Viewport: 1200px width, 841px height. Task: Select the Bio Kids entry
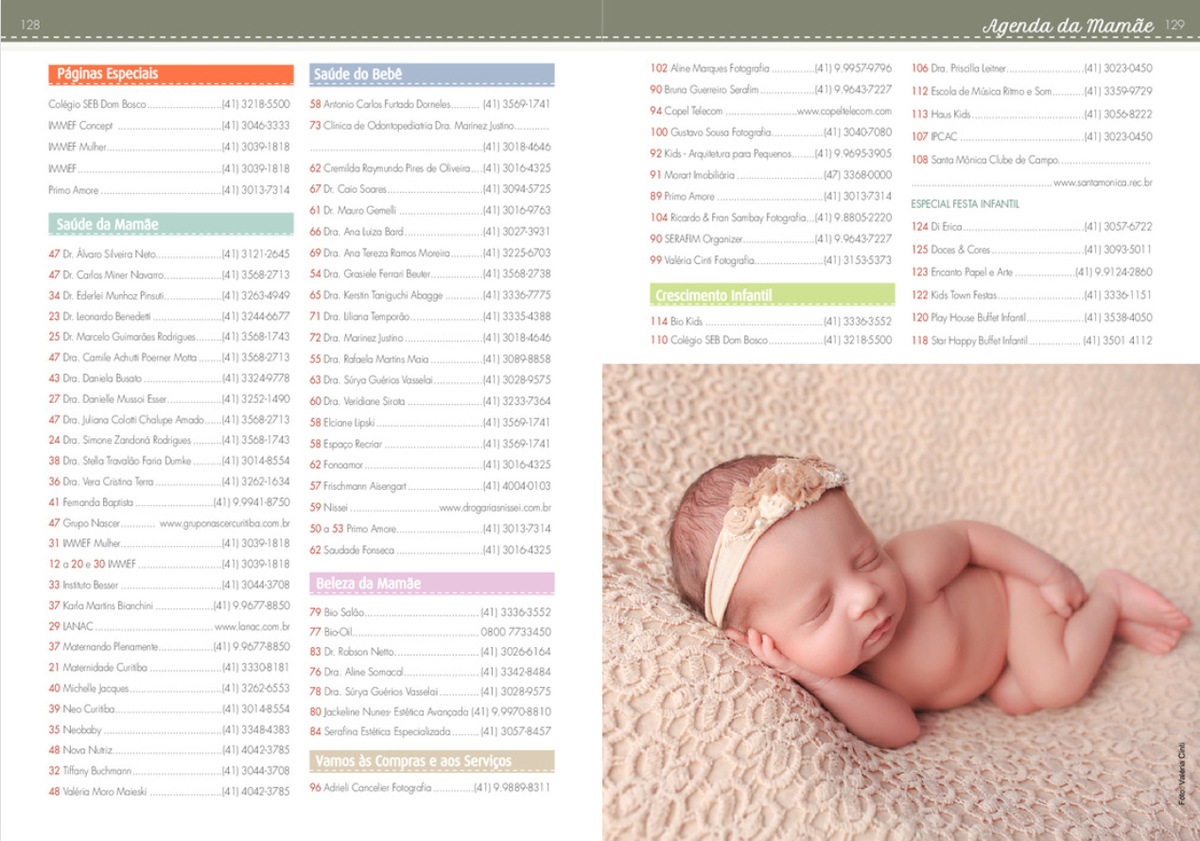[x=771, y=322]
